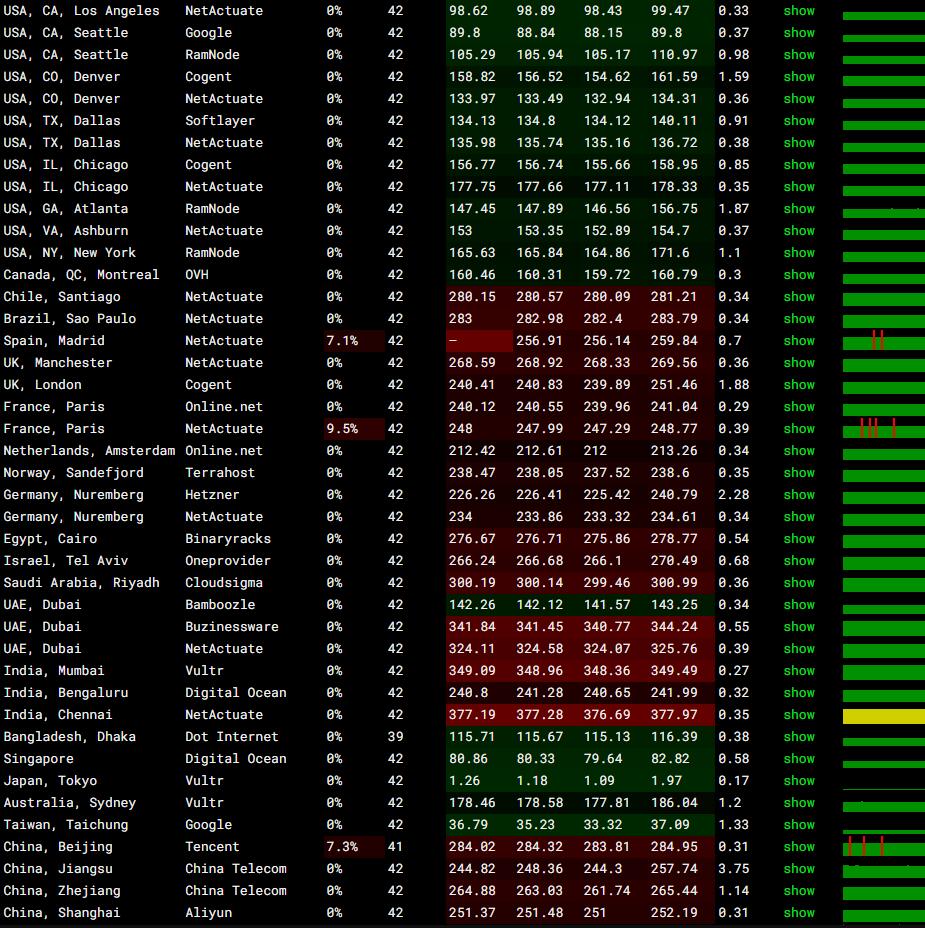Image resolution: width=925 pixels, height=928 pixels.
Task: Open show link for China, Beijing
Action: pos(799,846)
